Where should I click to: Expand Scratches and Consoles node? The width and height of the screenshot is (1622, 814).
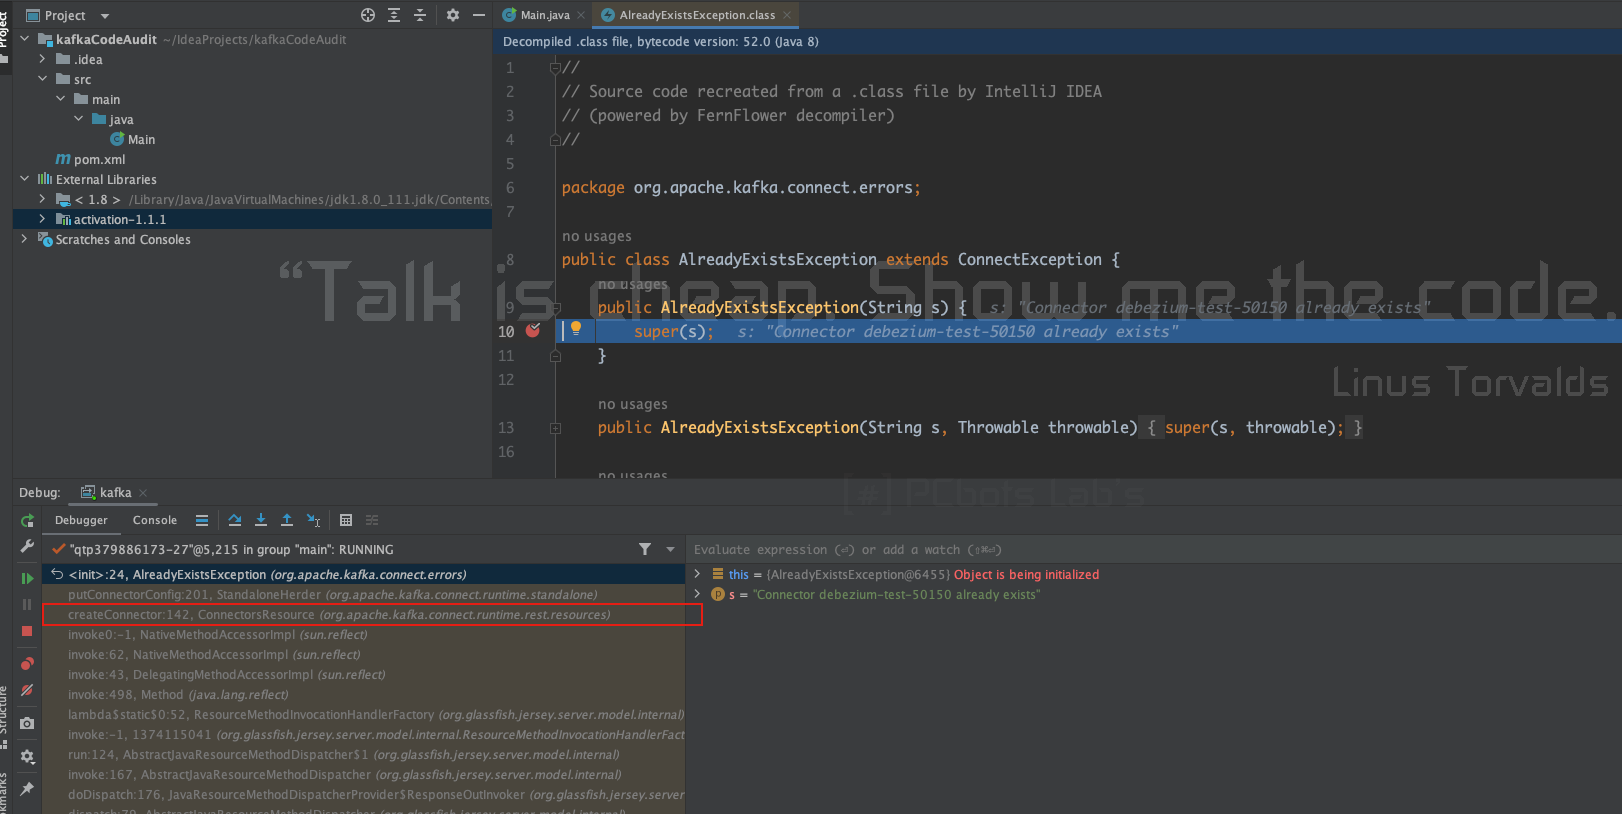coord(24,239)
